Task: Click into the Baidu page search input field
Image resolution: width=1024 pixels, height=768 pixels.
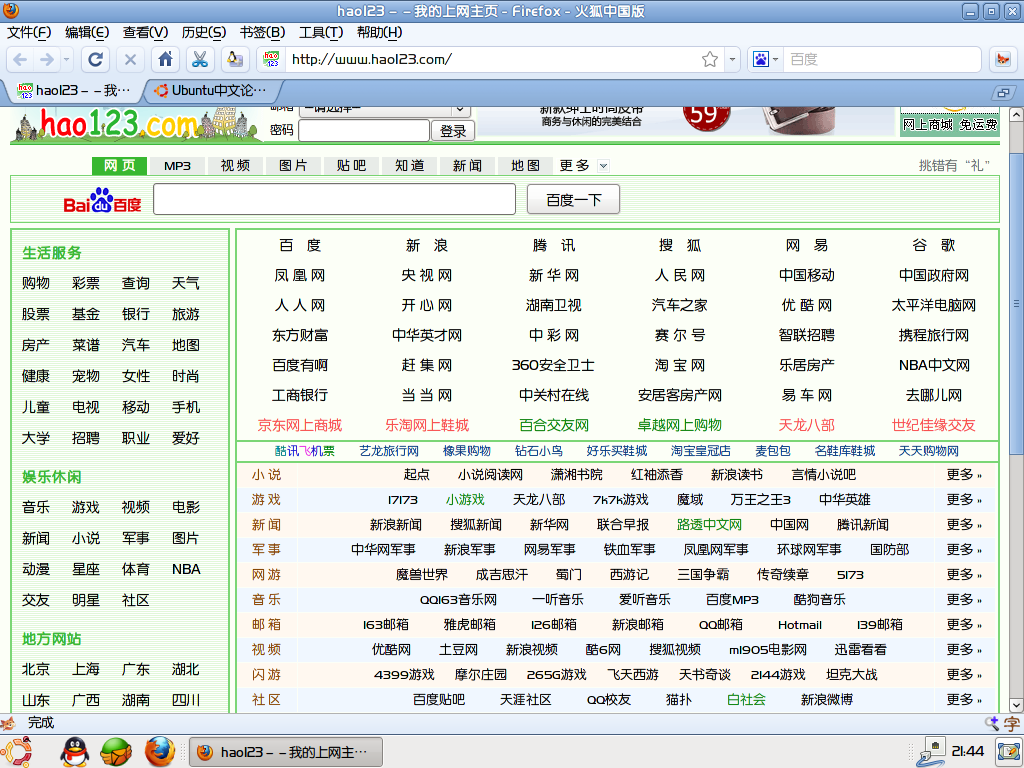Action: [x=334, y=199]
